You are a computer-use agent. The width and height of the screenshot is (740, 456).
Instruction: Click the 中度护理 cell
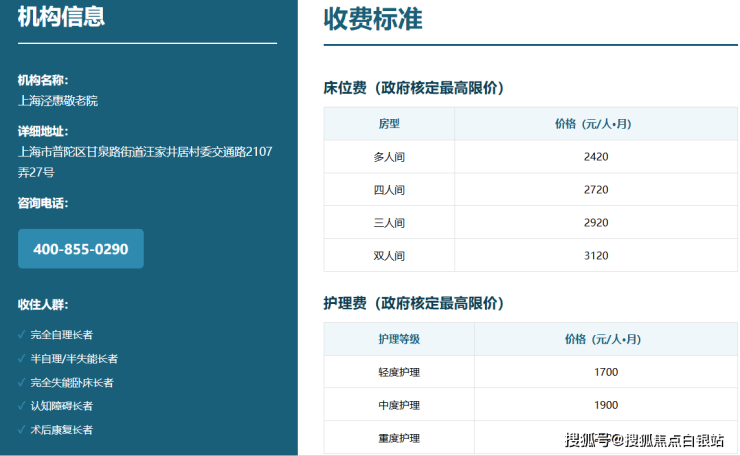coord(399,405)
